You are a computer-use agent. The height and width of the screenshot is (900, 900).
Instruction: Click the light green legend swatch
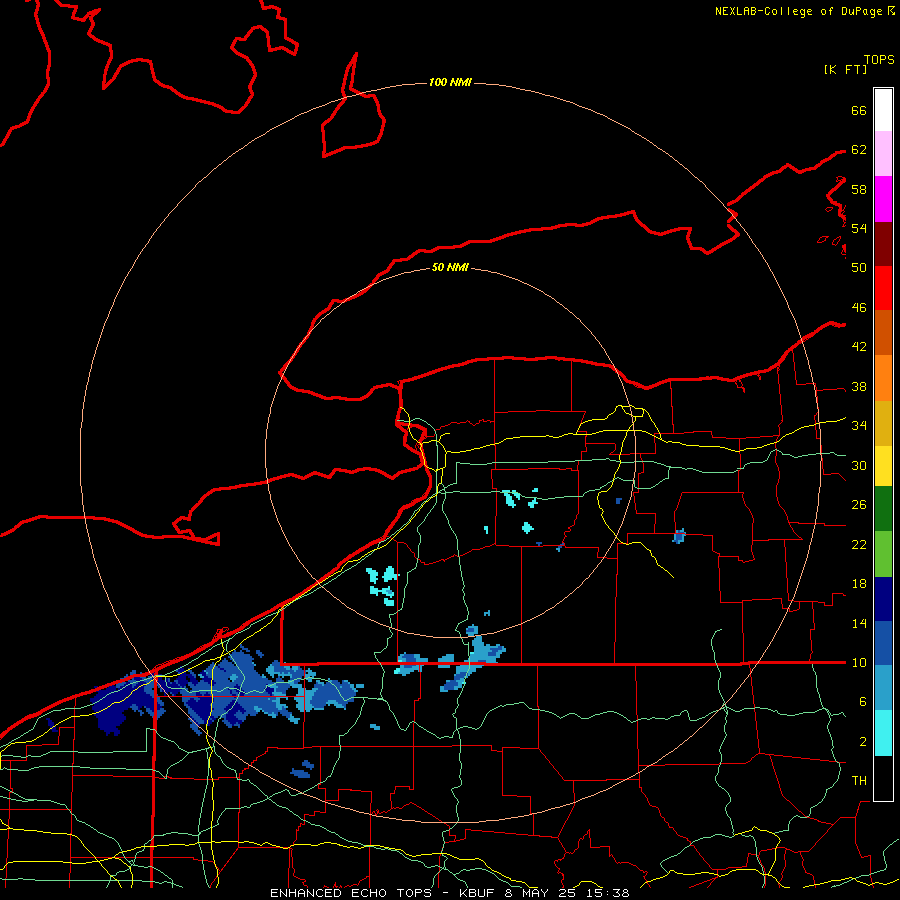point(883,554)
